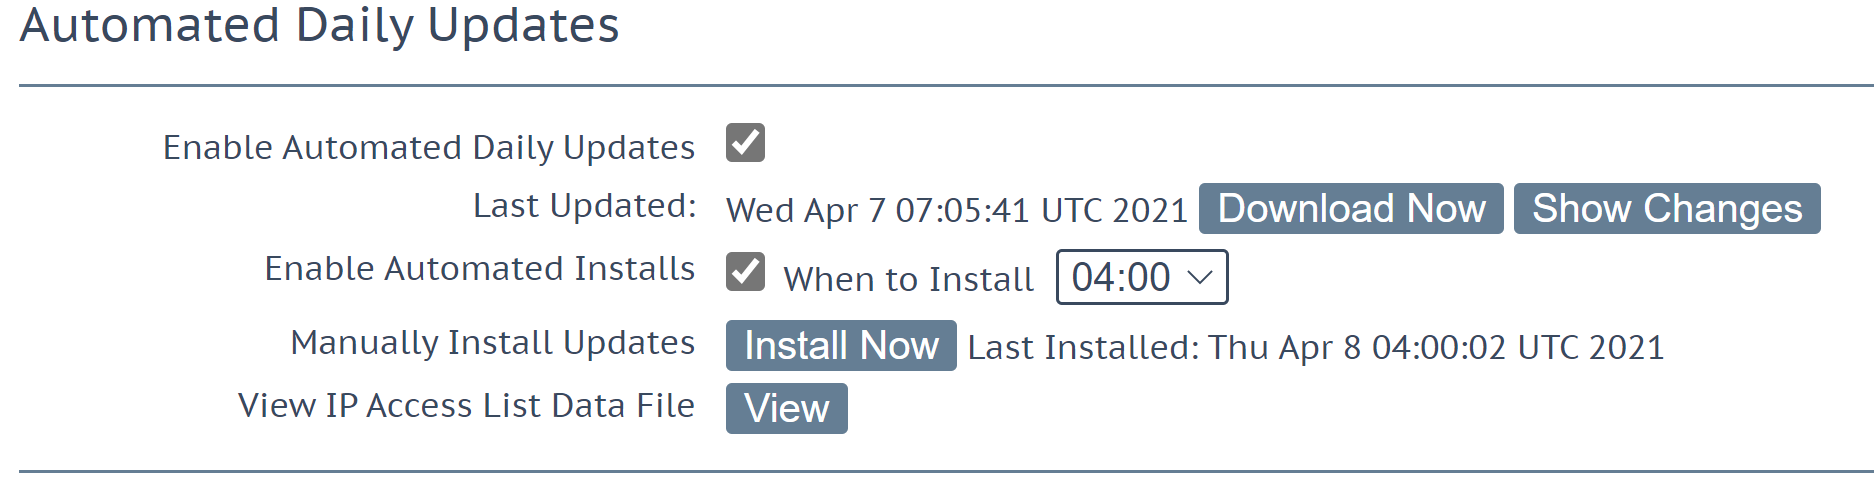
Task: Click the When to Install label text
Action: [908, 279]
